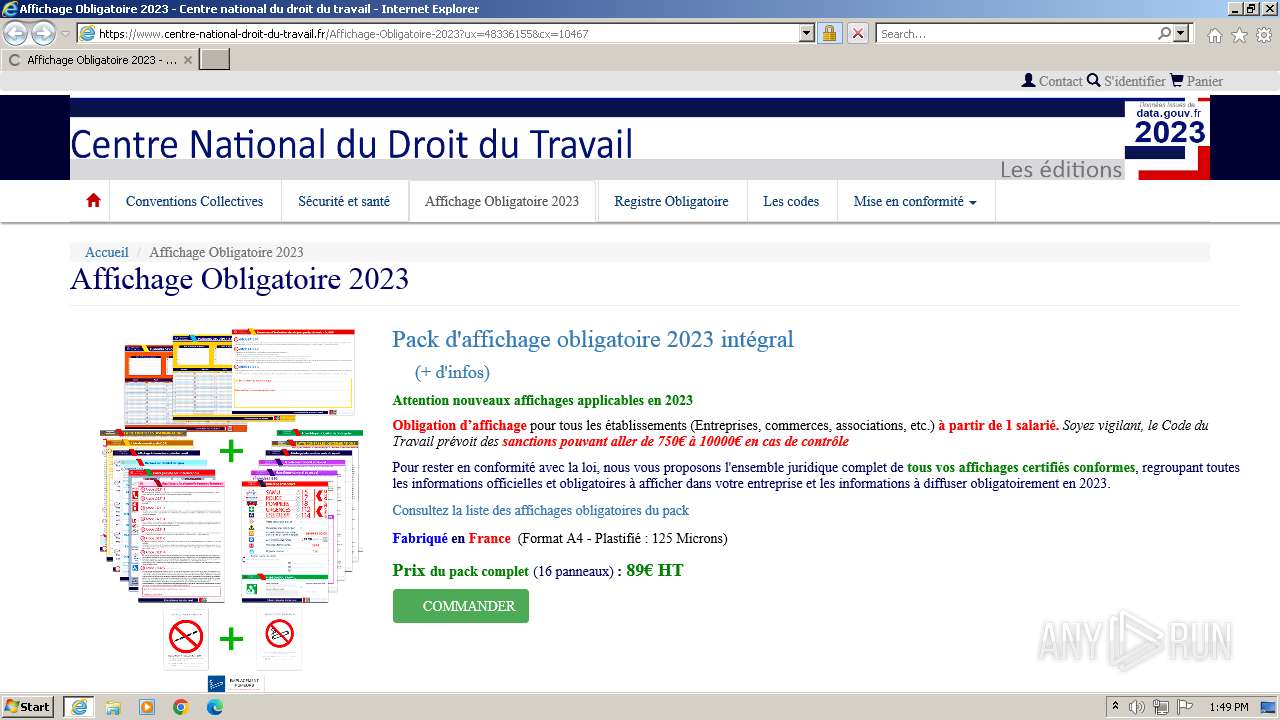Click the S'identifier magnifier icon
1280x720 pixels.
[x=1094, y=80]
